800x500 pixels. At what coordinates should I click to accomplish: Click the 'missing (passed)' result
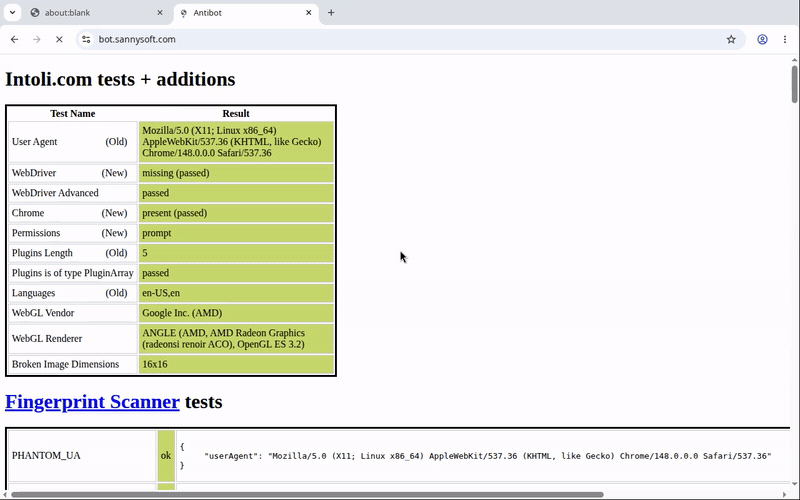click(x=236, y=173)
